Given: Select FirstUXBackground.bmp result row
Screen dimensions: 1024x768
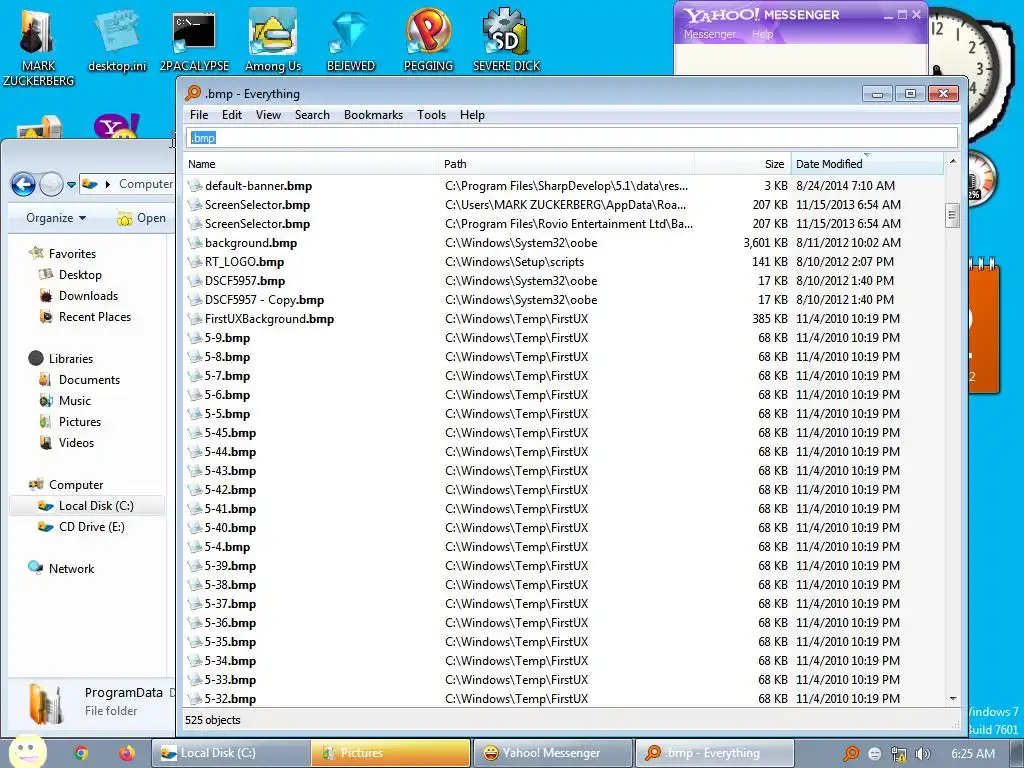Looking at the screenshot, I should (x=564, y=319).
